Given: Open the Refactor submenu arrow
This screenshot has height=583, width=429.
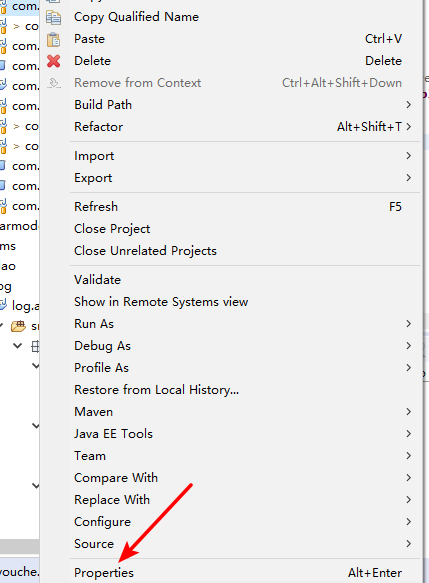Looking at the screenshot, I should click(409, 127).
